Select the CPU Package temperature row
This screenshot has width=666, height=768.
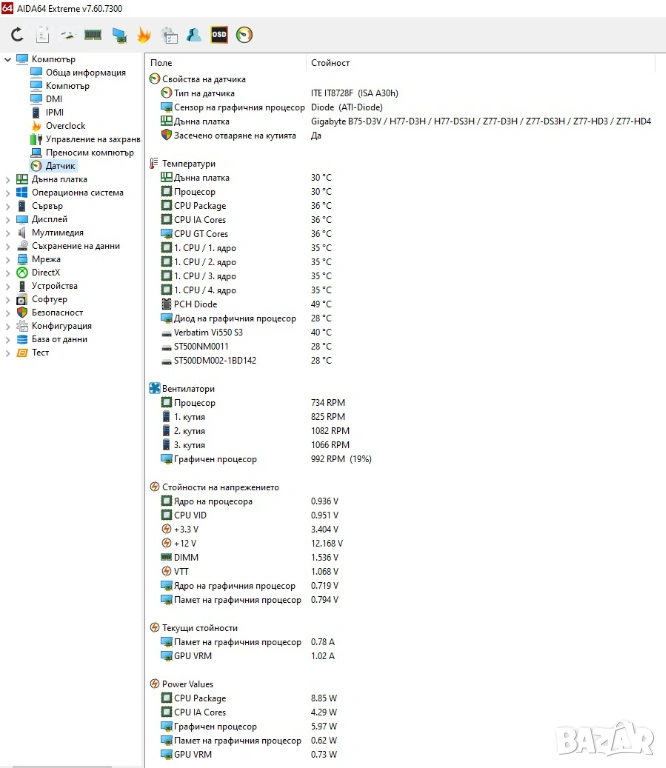200,206
